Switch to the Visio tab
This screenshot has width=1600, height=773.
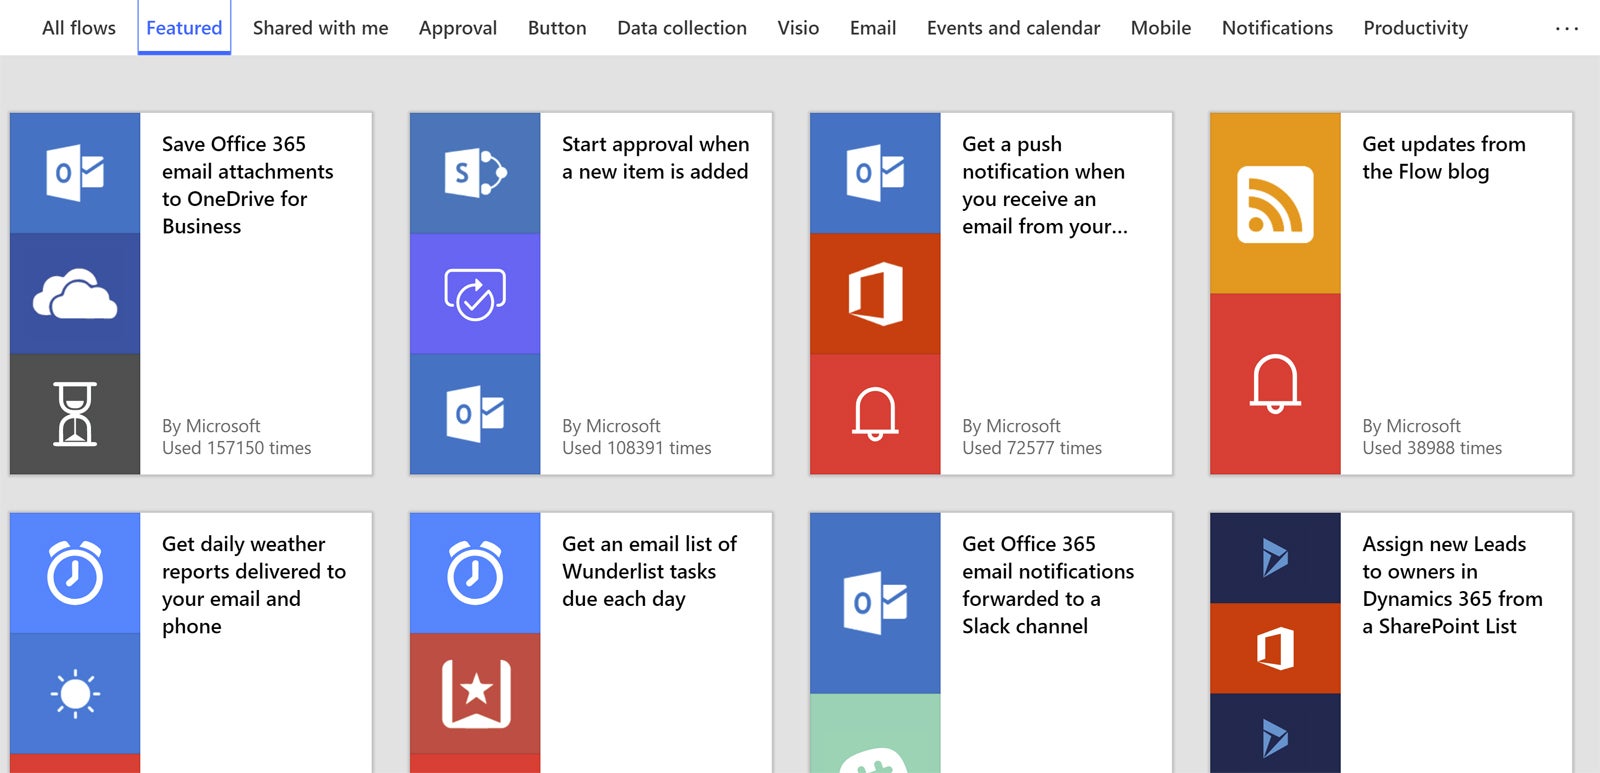click(798, 28)
